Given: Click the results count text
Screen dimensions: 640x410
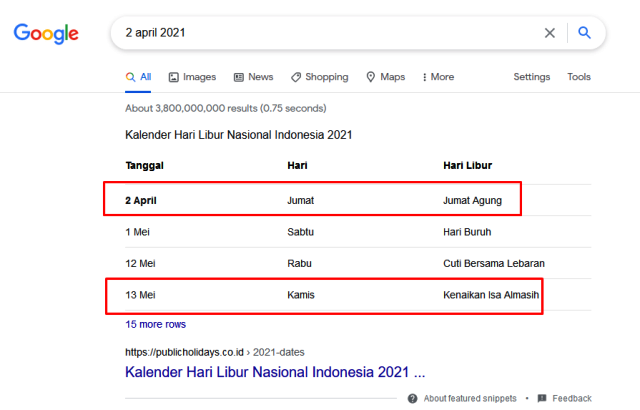Looking at the screenshot, I should (x=226, y=109).
